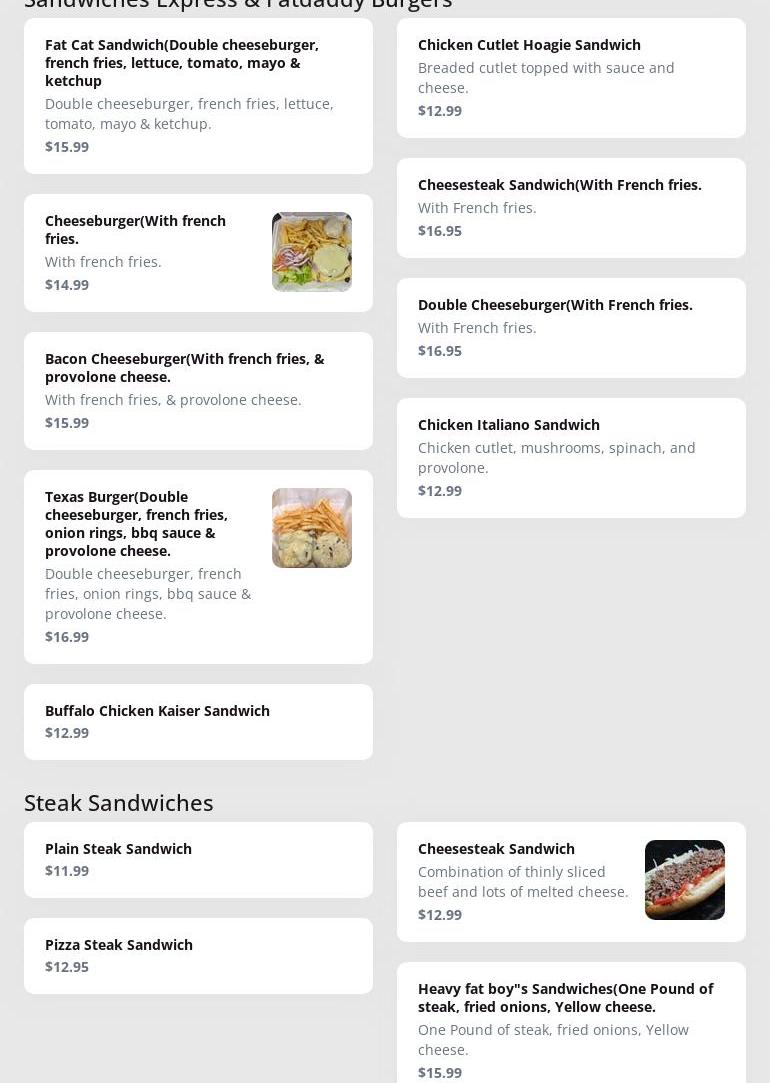Open the Cheesesteak Sandwich hoagie photo
The height and width of the screenshot is (1083, 770).
click(684, 880)
